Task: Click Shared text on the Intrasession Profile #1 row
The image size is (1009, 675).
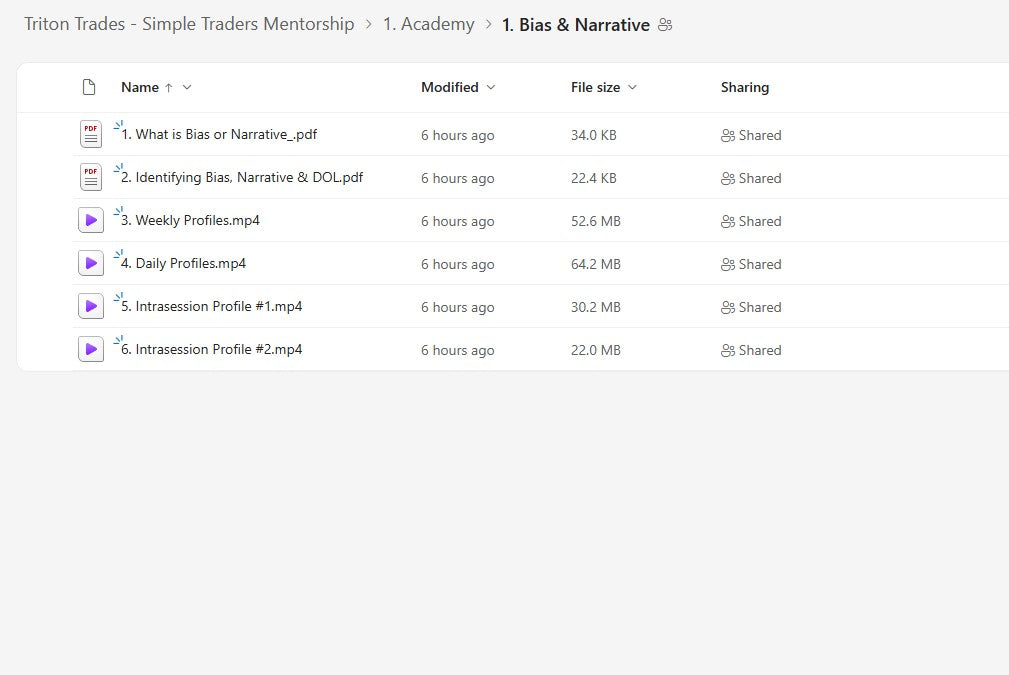Action: (x=759, y=307)
